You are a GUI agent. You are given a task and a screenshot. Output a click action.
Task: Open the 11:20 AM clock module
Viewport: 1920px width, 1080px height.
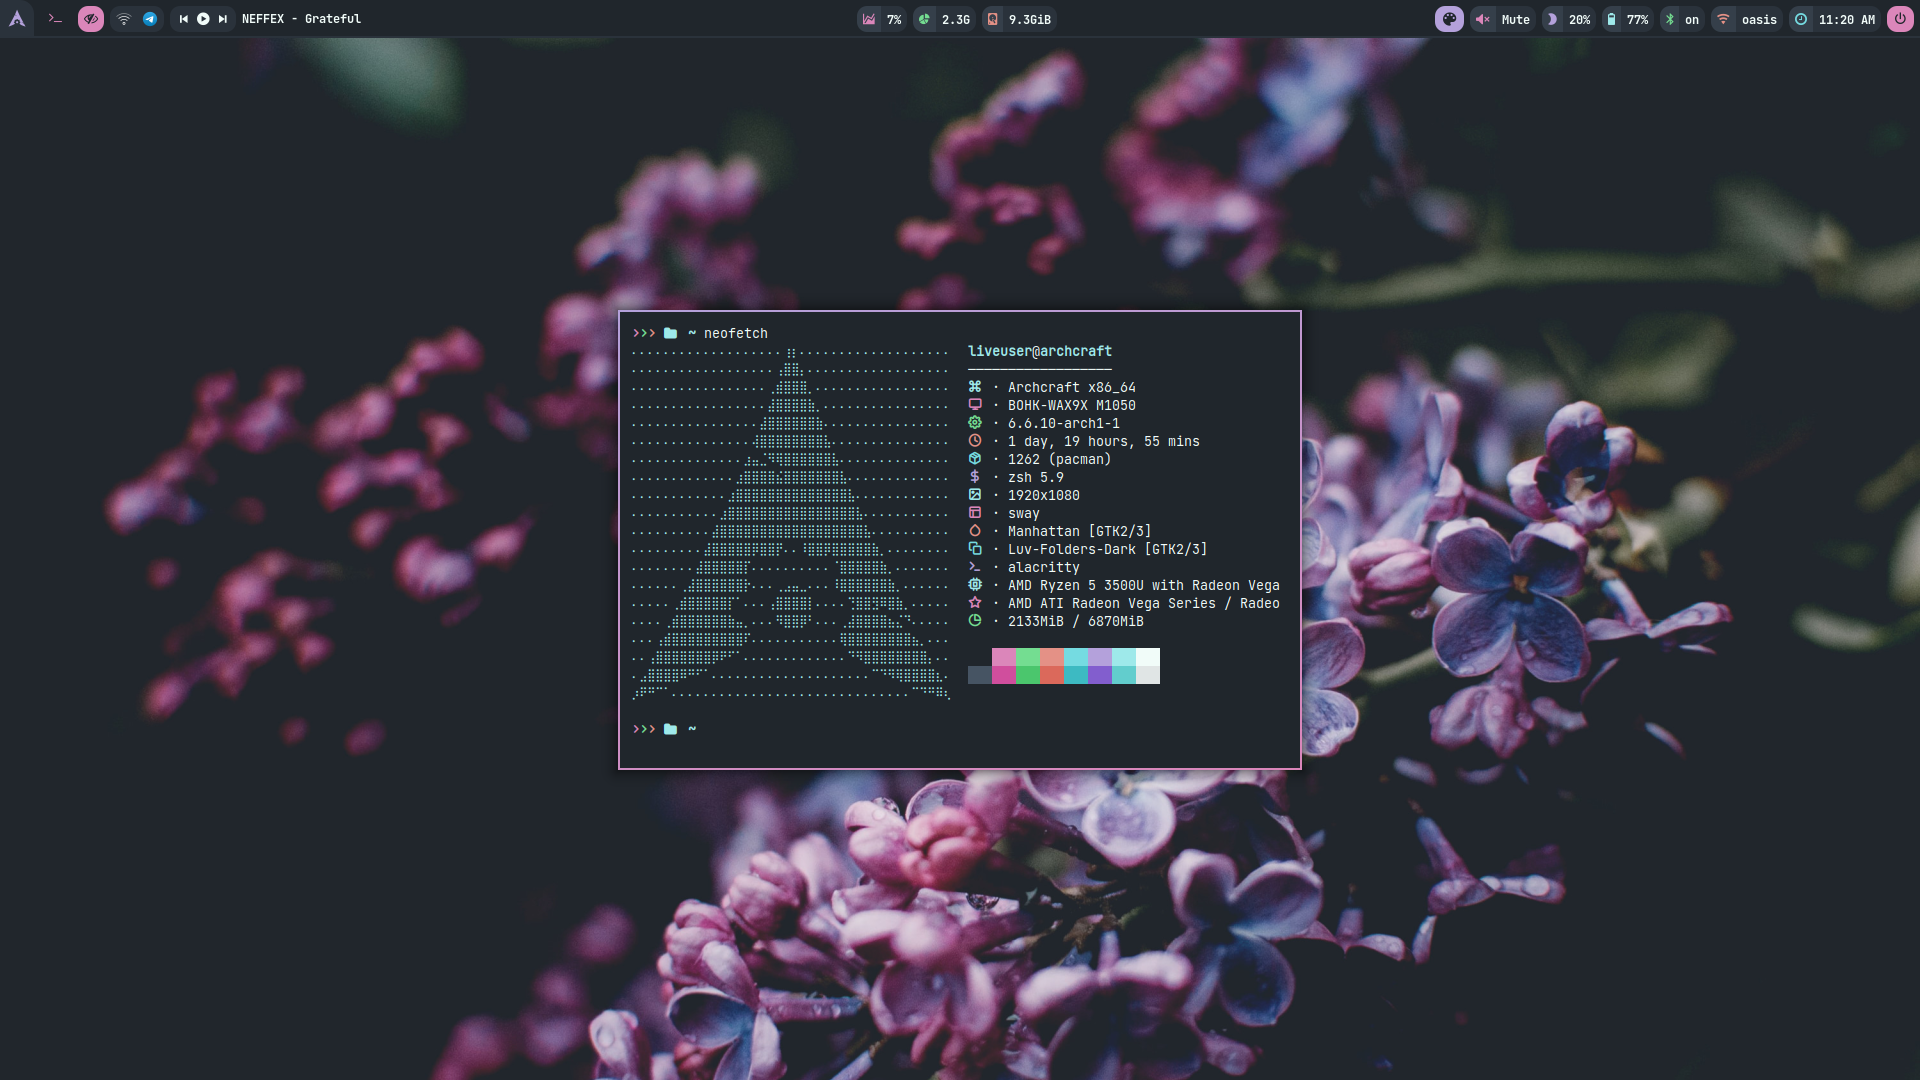click(x=1835, y=19)
